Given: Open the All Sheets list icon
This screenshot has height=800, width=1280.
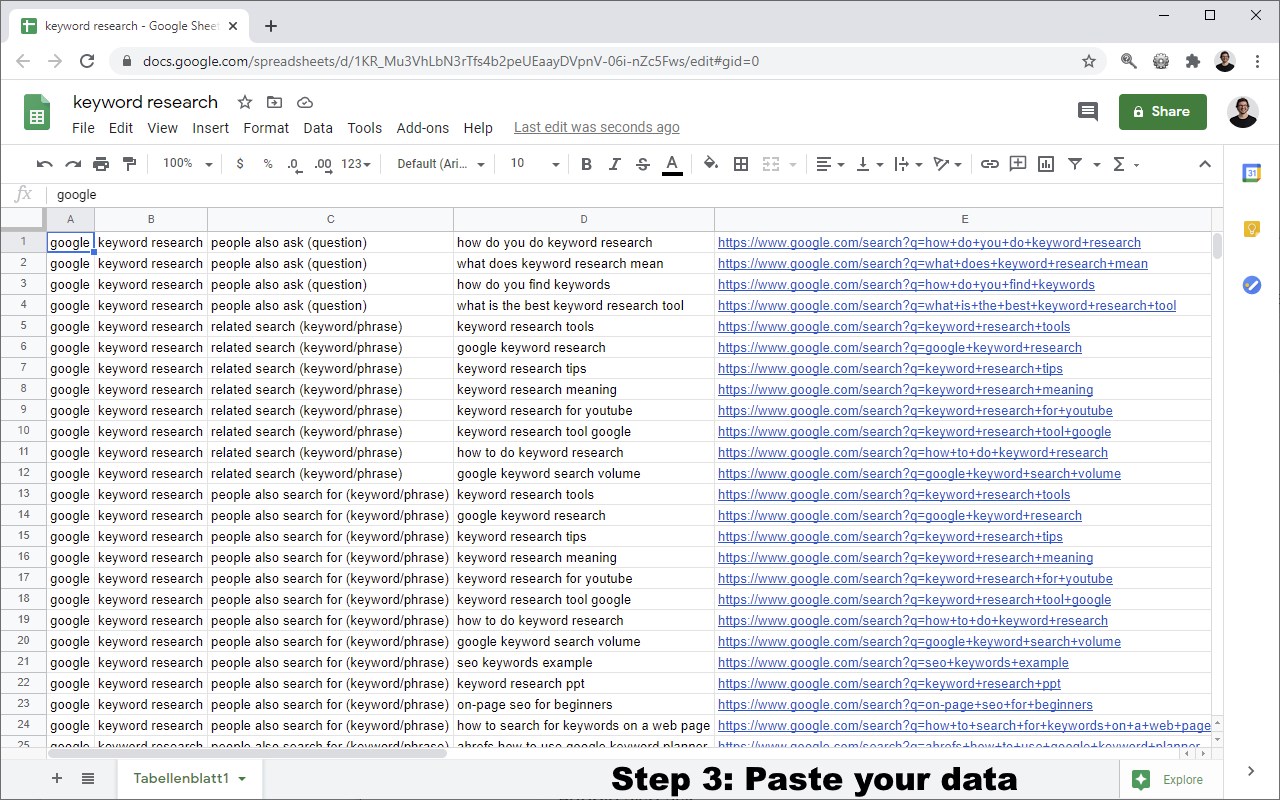Looking at the screenshot, I should point(88,779).
